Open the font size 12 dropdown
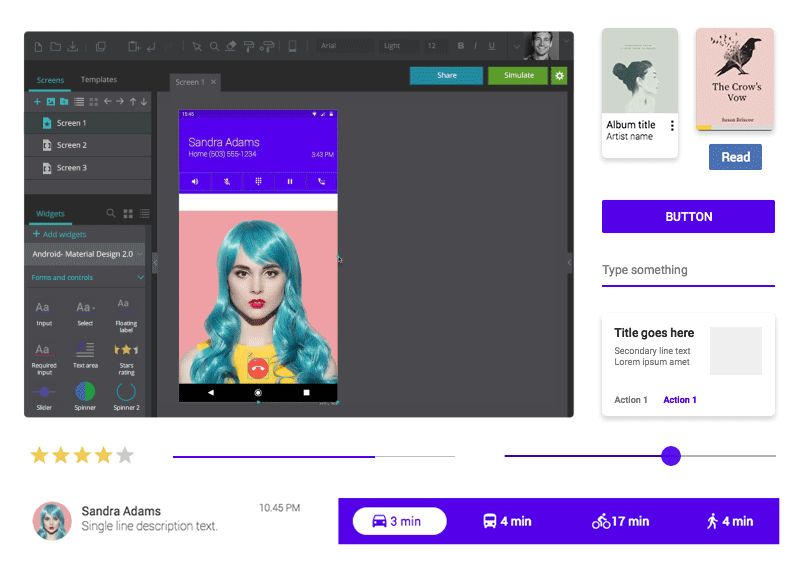 [x=436, y=46]
